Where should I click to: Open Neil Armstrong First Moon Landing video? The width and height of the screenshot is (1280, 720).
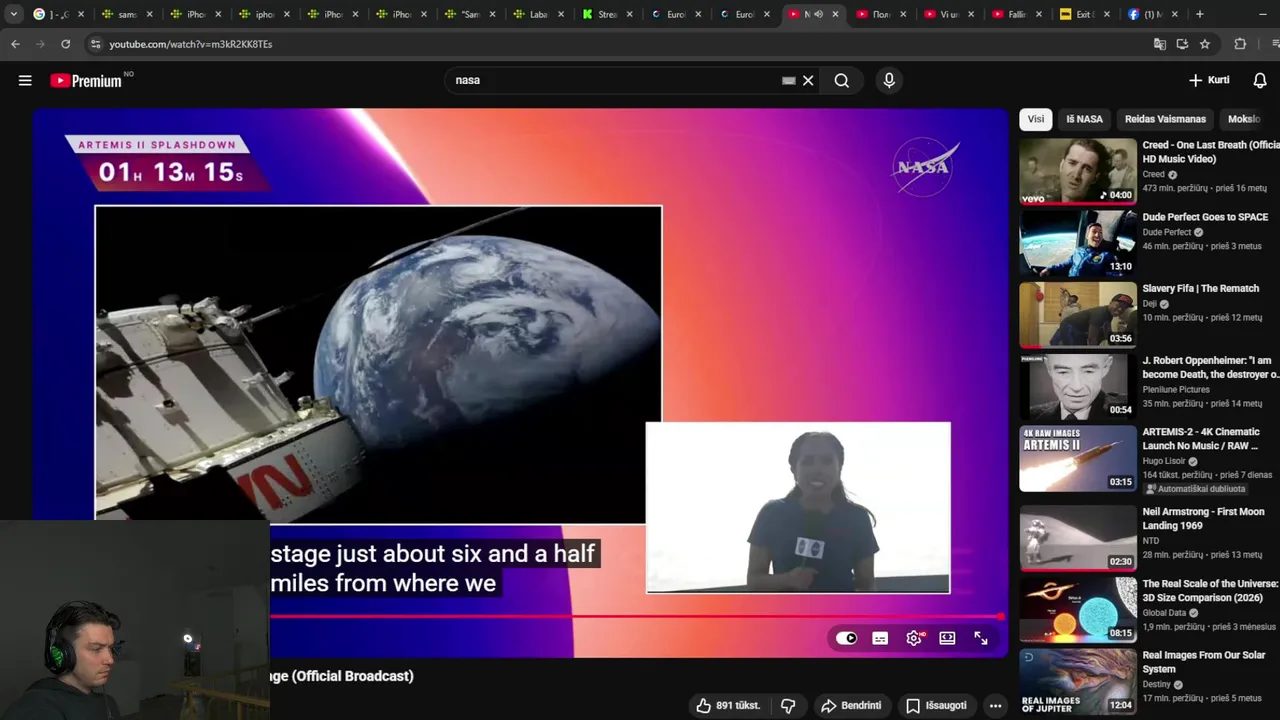(x=1203, y=518)
